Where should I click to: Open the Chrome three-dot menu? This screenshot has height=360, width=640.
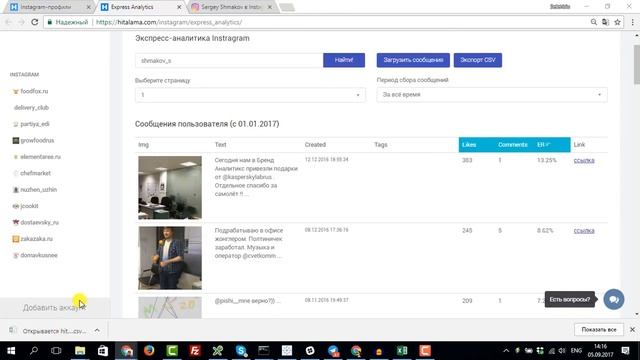632,22
